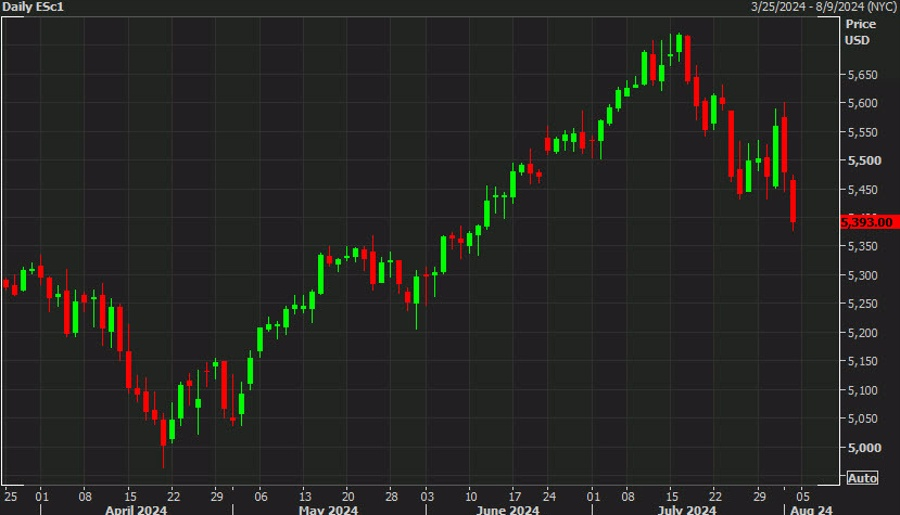Click the 5,100 price axis tick
Image resolution: width=900 pixels, height=515 pixels.
[x=862, y=390]
